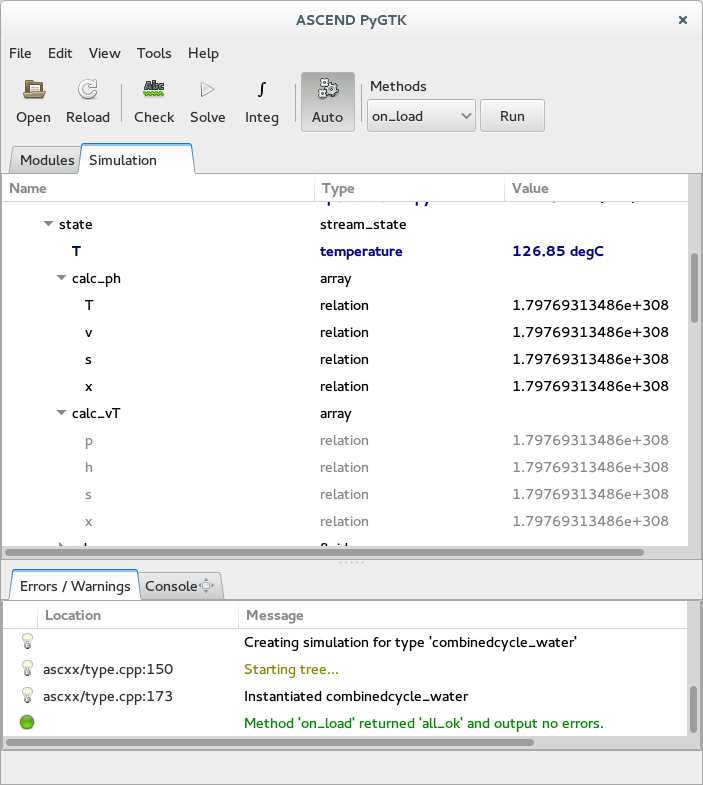This screenshot has height=785, width=703.
Task: Click the simulation tree vertical scrollbar
Action: click(x=694, y=288)
